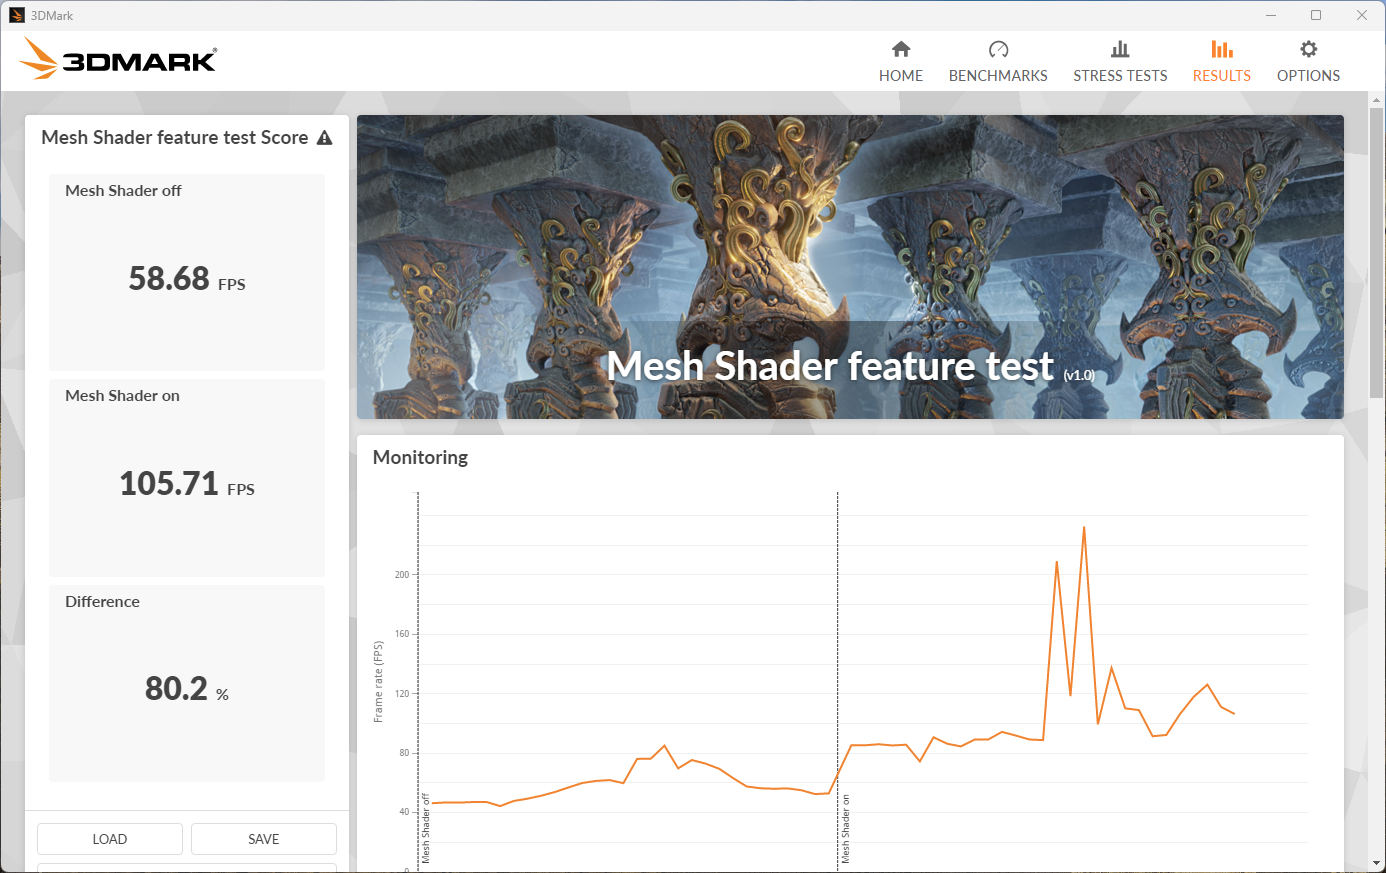The height and width of the screenshot is (873, 1386).
Task: Maximize the 3DMark window
Action: (1315, 15)
